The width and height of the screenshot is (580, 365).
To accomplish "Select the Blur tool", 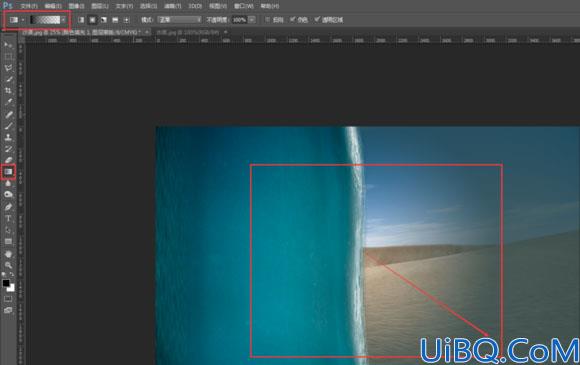I will tap(8, 183).
